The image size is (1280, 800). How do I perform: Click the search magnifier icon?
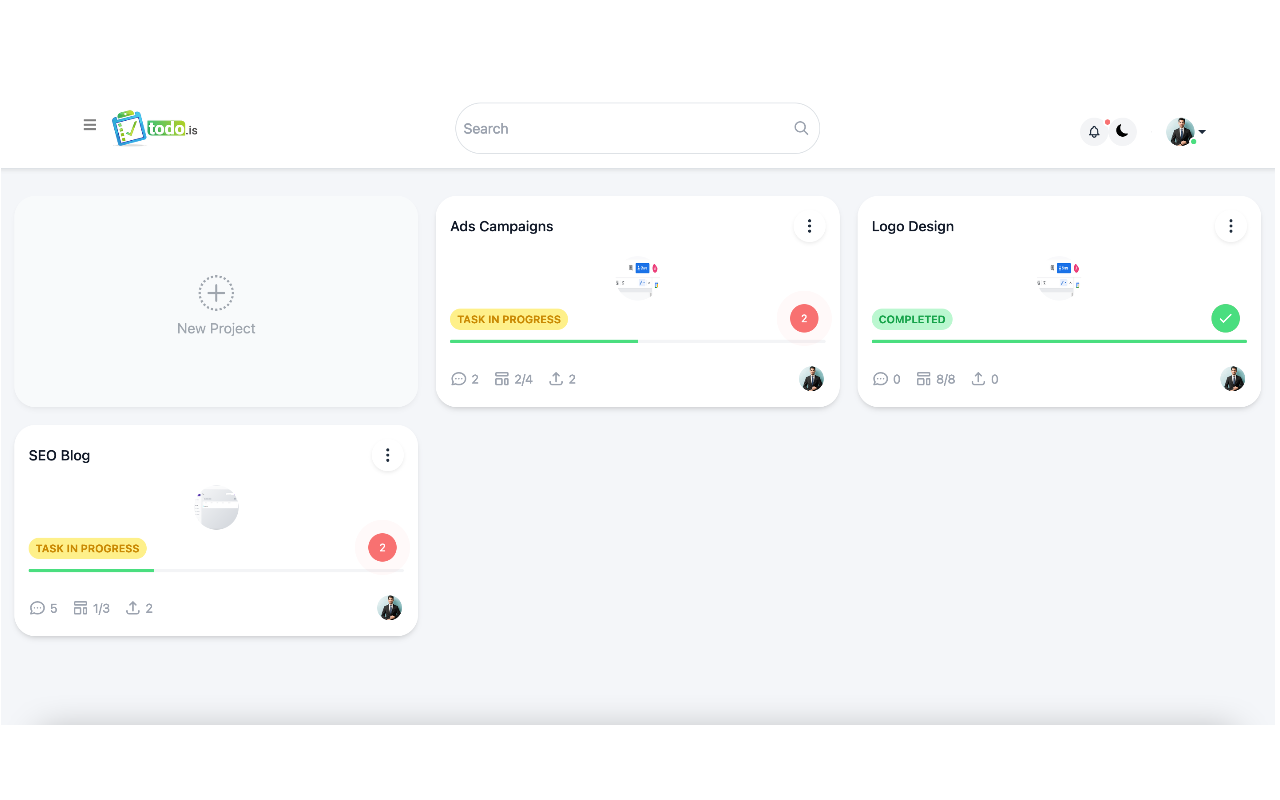point(800,128)
